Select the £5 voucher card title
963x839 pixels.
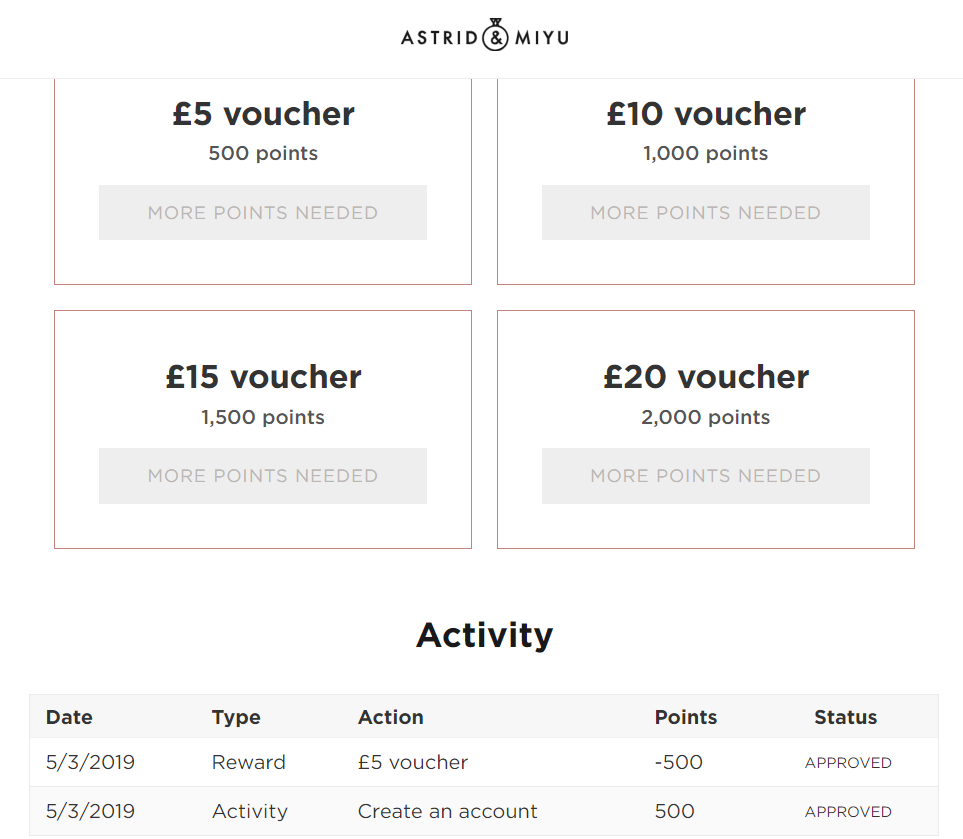coord(263,114)
